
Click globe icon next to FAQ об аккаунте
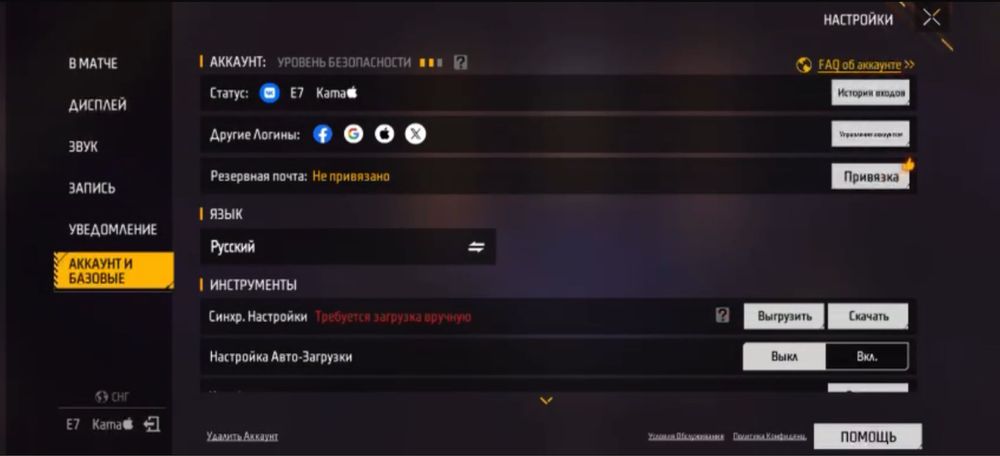804,65
